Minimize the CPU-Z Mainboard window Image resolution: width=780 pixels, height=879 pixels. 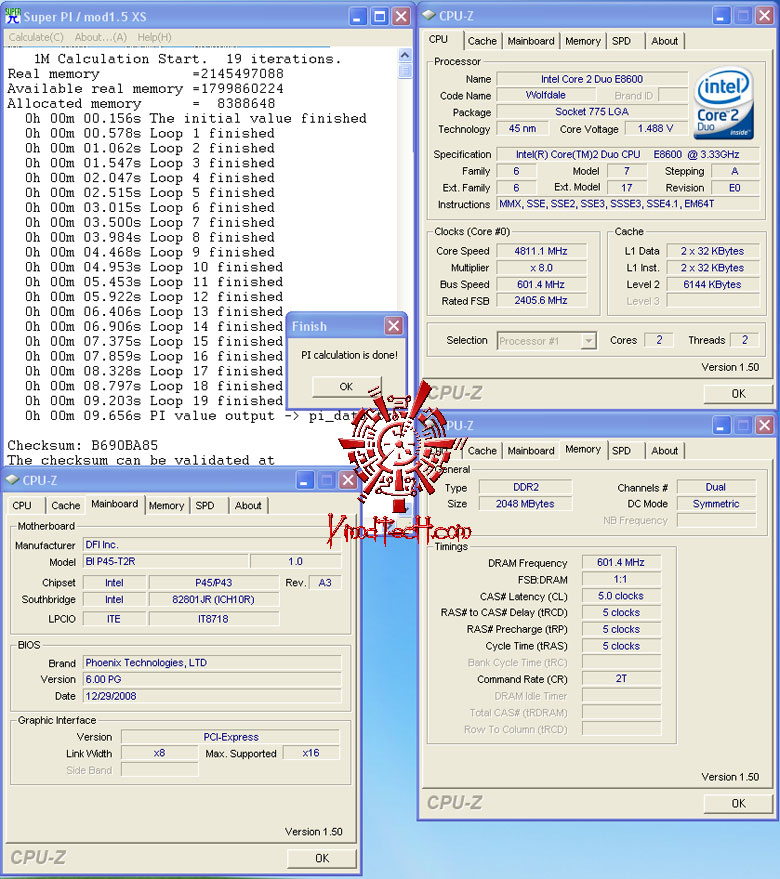click(x=305, y=480)
